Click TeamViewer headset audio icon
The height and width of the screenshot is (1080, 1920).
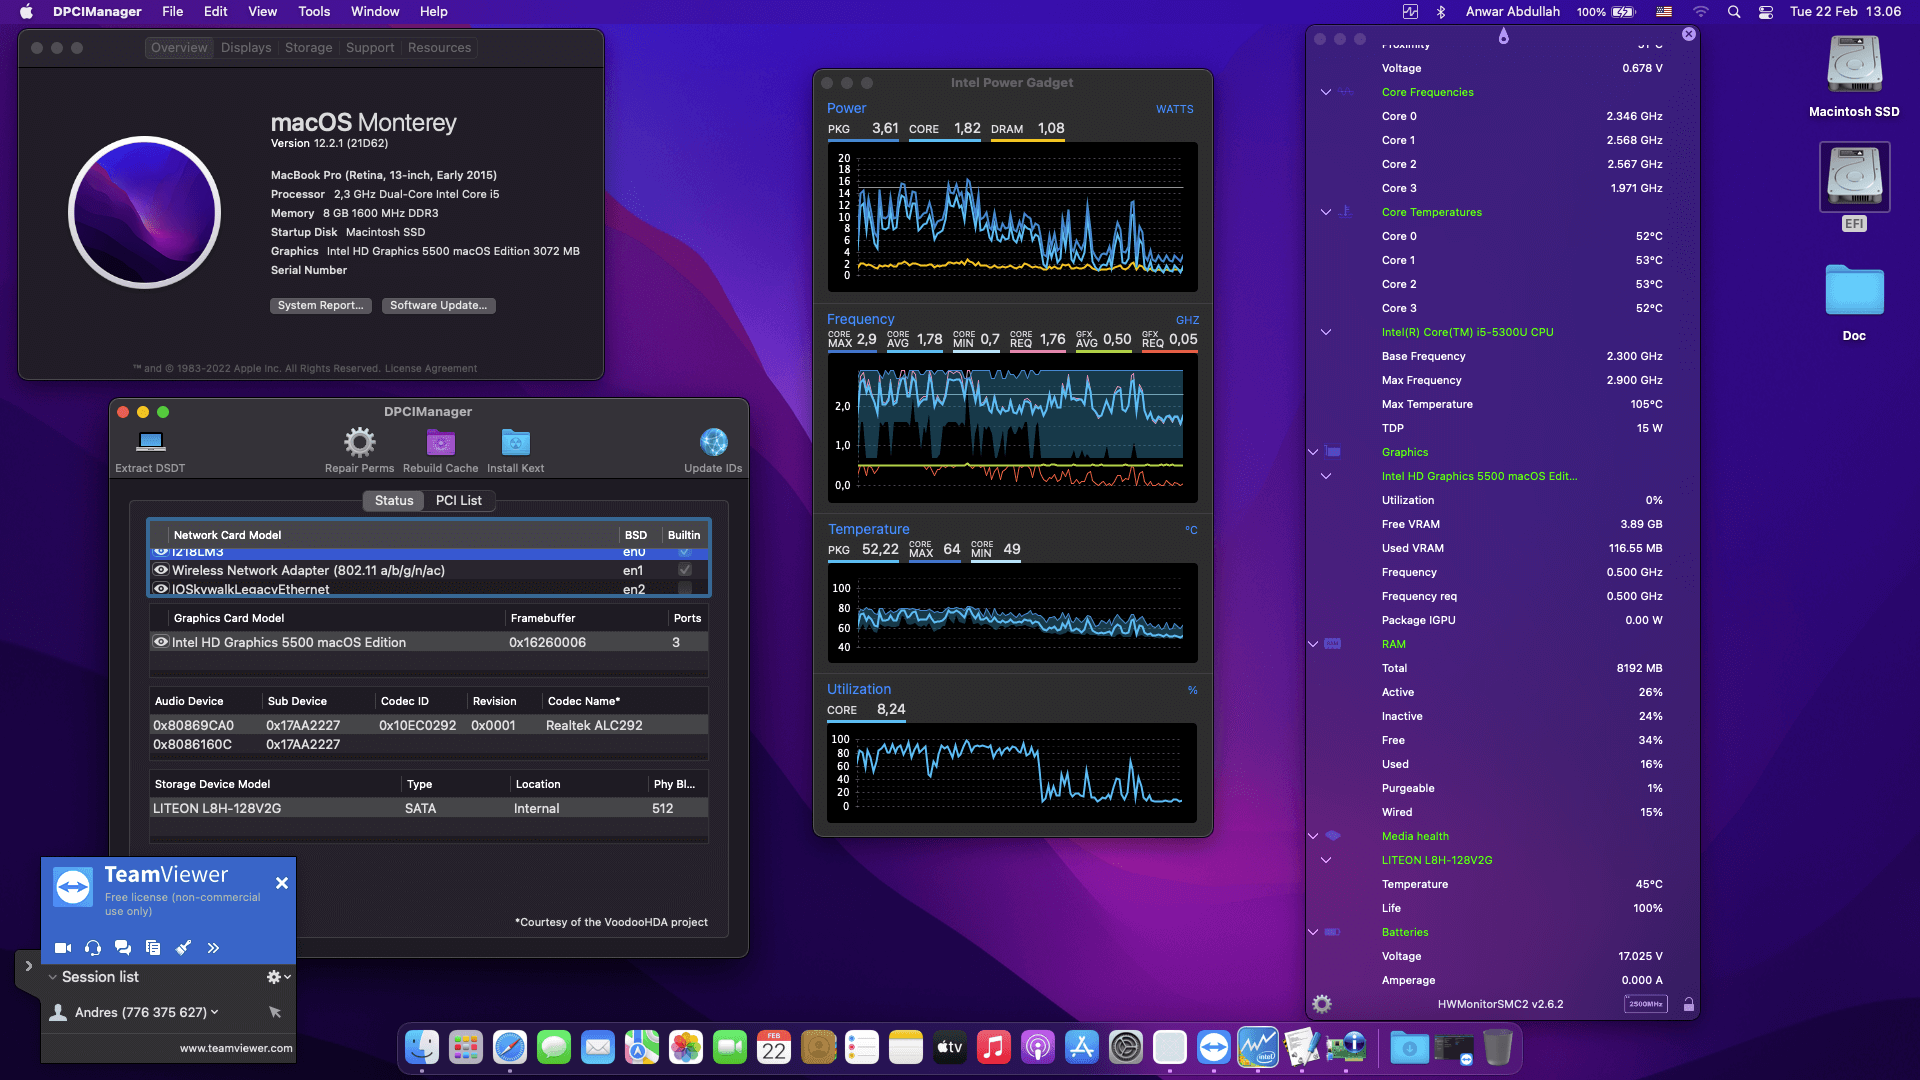[x=93, y=948]
